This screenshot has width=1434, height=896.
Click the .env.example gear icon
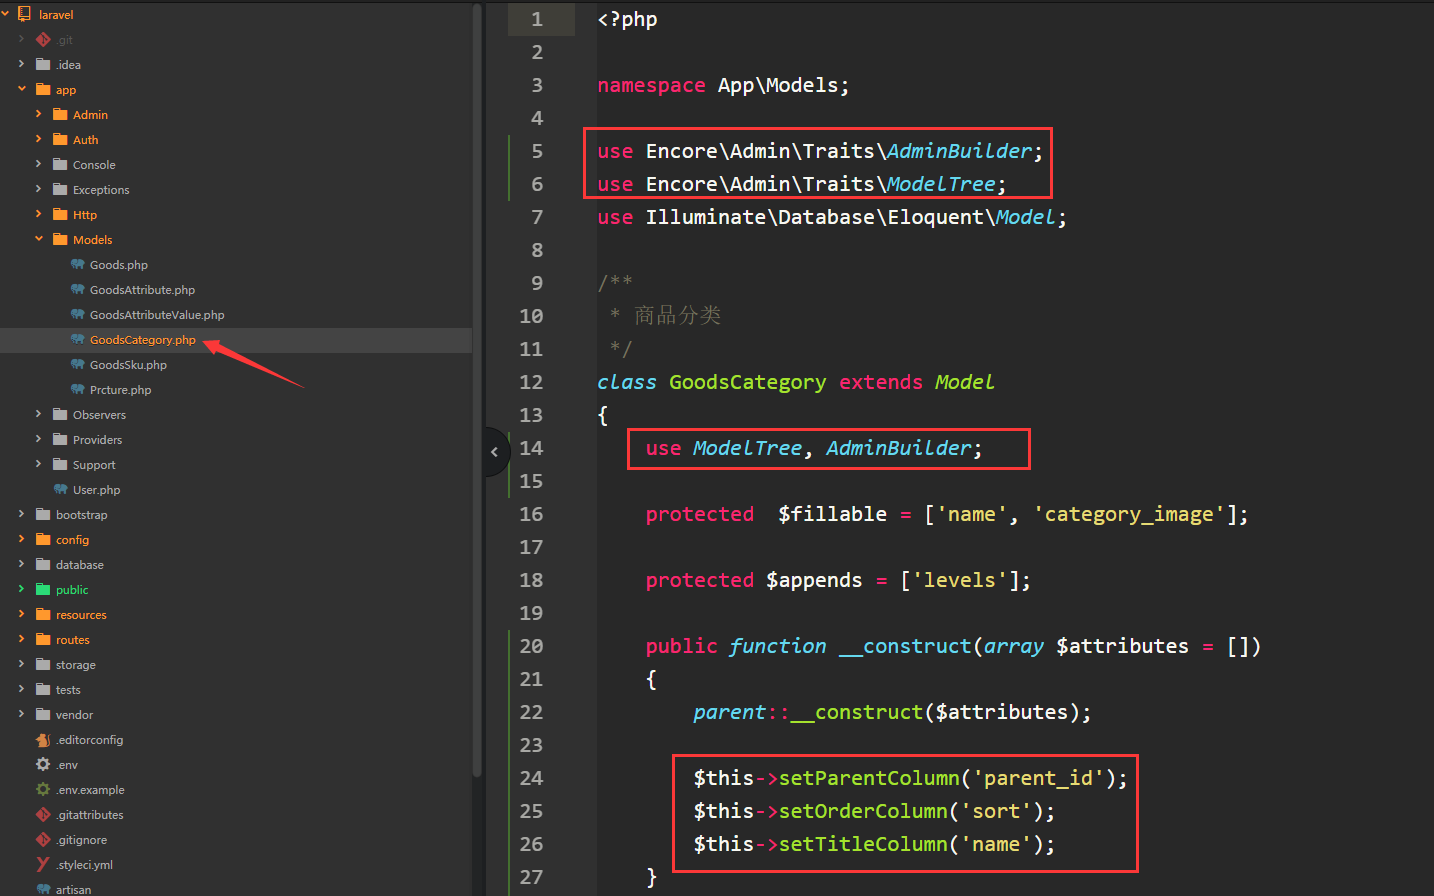43,789
